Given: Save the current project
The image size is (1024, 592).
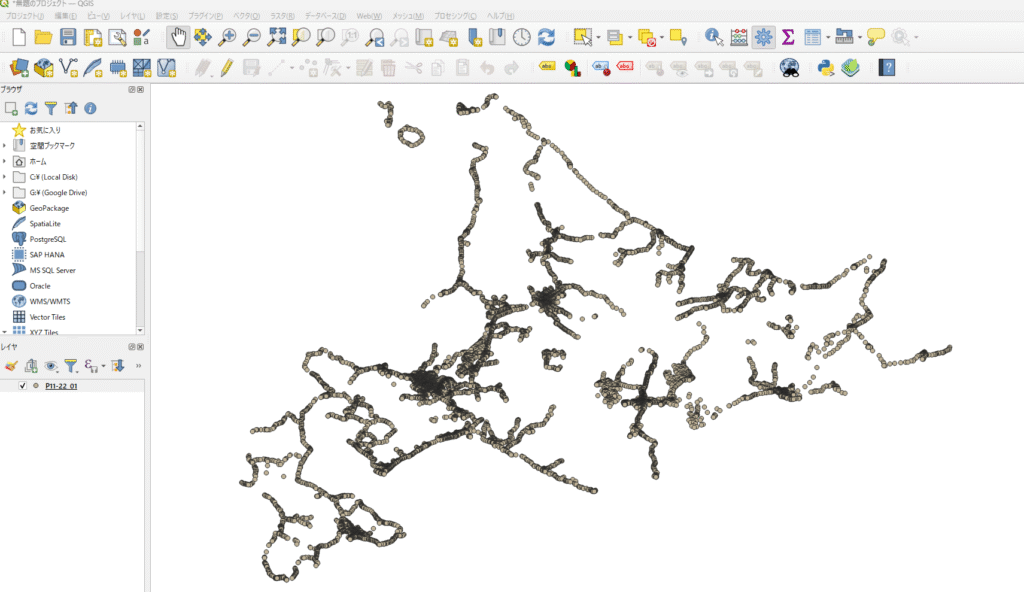Looking at the screenshot, I should pyautogui.click(x=68, y=37).
